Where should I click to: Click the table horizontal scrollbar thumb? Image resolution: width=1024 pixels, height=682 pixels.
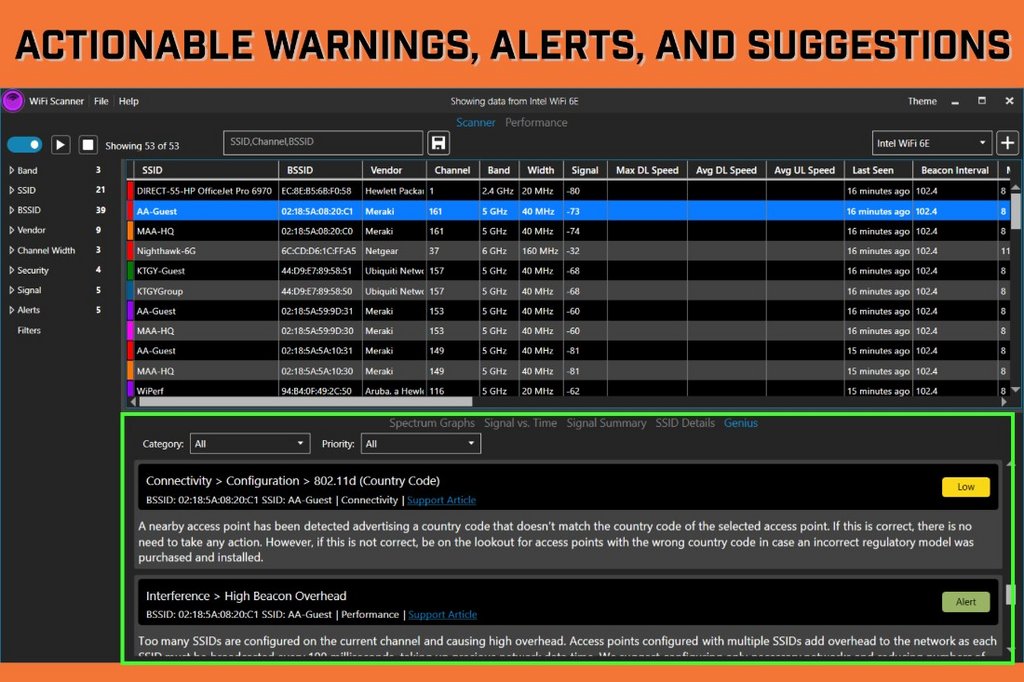tap(305, 402)
